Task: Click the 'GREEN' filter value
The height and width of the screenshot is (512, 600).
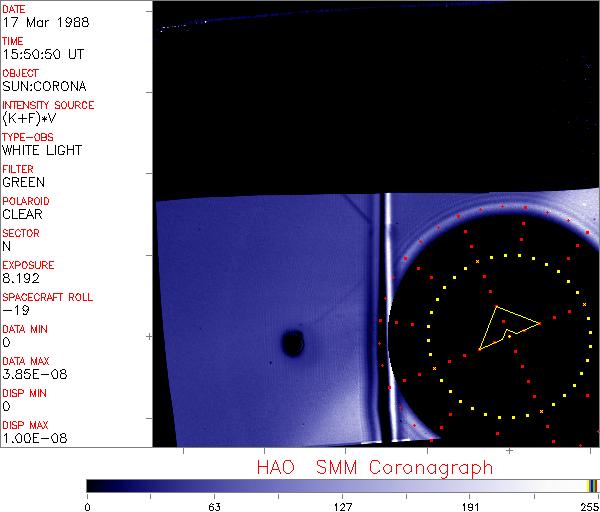Action: click(x=23, y=182)
